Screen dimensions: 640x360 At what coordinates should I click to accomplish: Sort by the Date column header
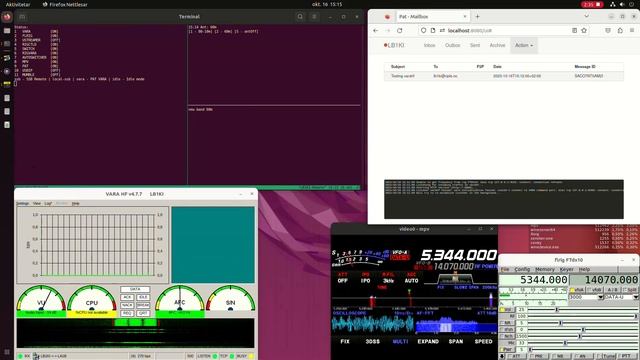(x=497, y=67)
